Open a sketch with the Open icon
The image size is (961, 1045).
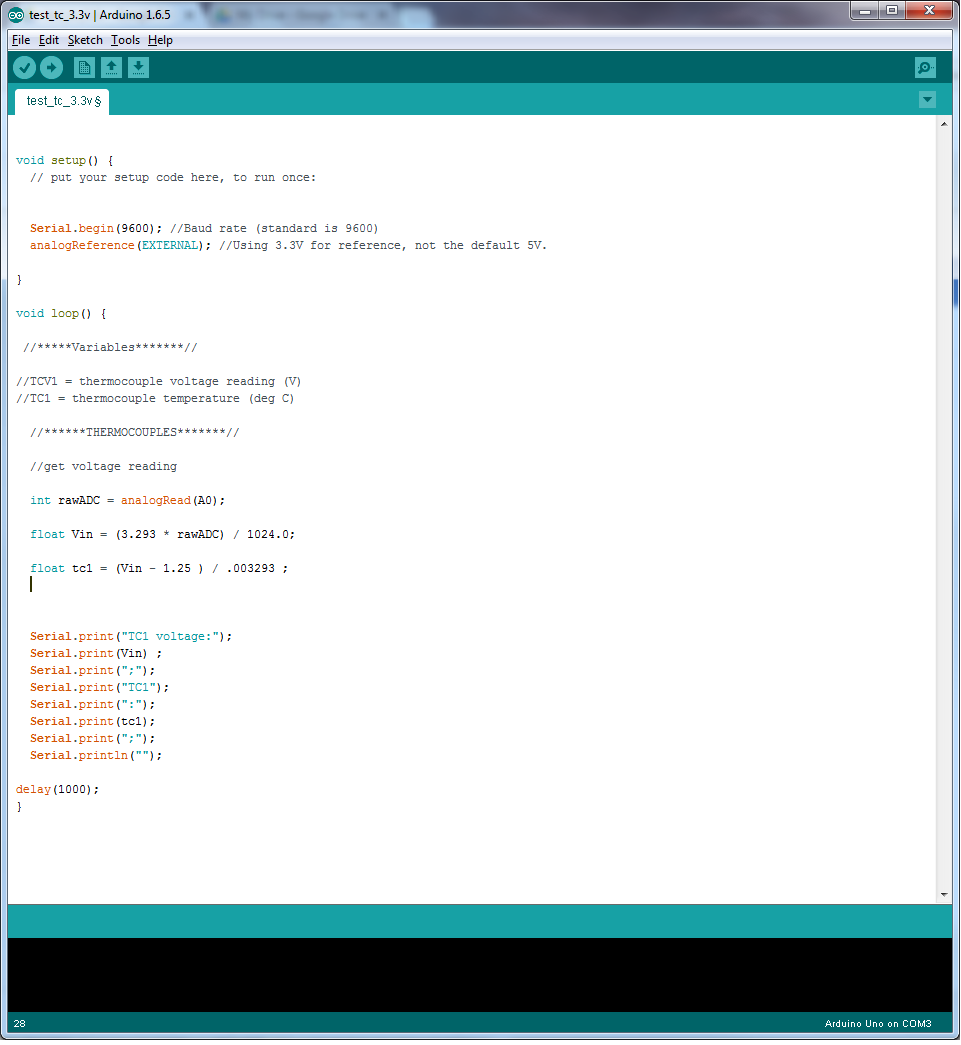[x=111, y=67]
